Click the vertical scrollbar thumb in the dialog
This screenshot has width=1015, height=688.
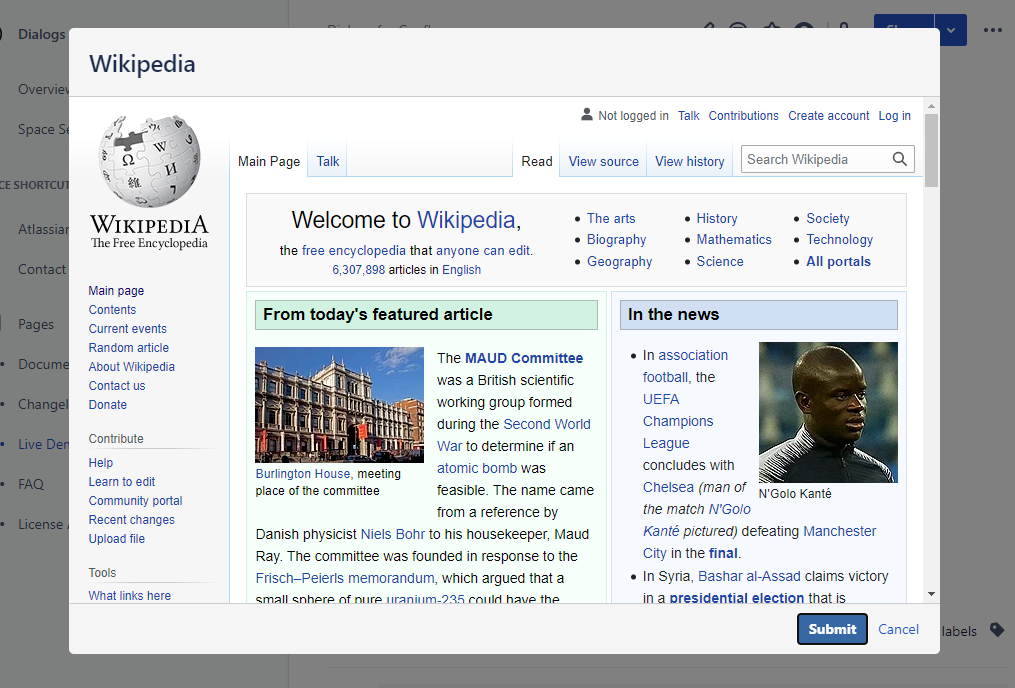point(931,150)
